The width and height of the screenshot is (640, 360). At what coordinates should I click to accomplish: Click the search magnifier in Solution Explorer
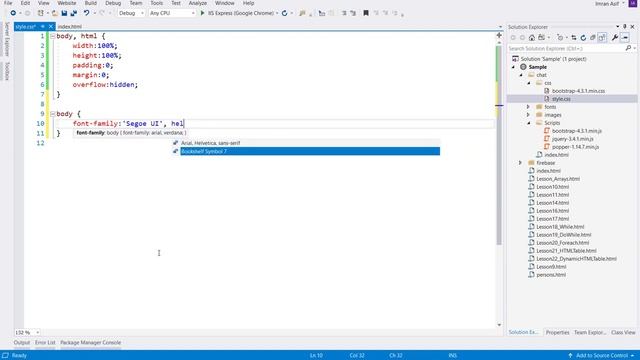[x=628, y=48]
